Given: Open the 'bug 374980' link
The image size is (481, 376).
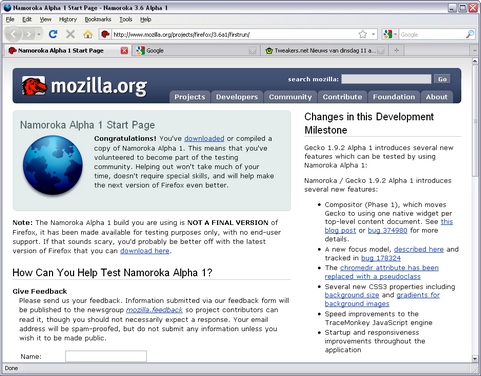Looking at the screenshot, I should coord(387,230).
